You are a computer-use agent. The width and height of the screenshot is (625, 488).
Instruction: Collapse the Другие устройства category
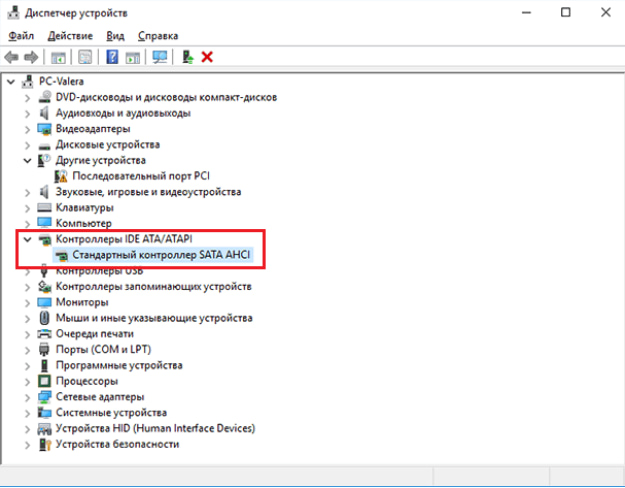click(x=27, y=160)
